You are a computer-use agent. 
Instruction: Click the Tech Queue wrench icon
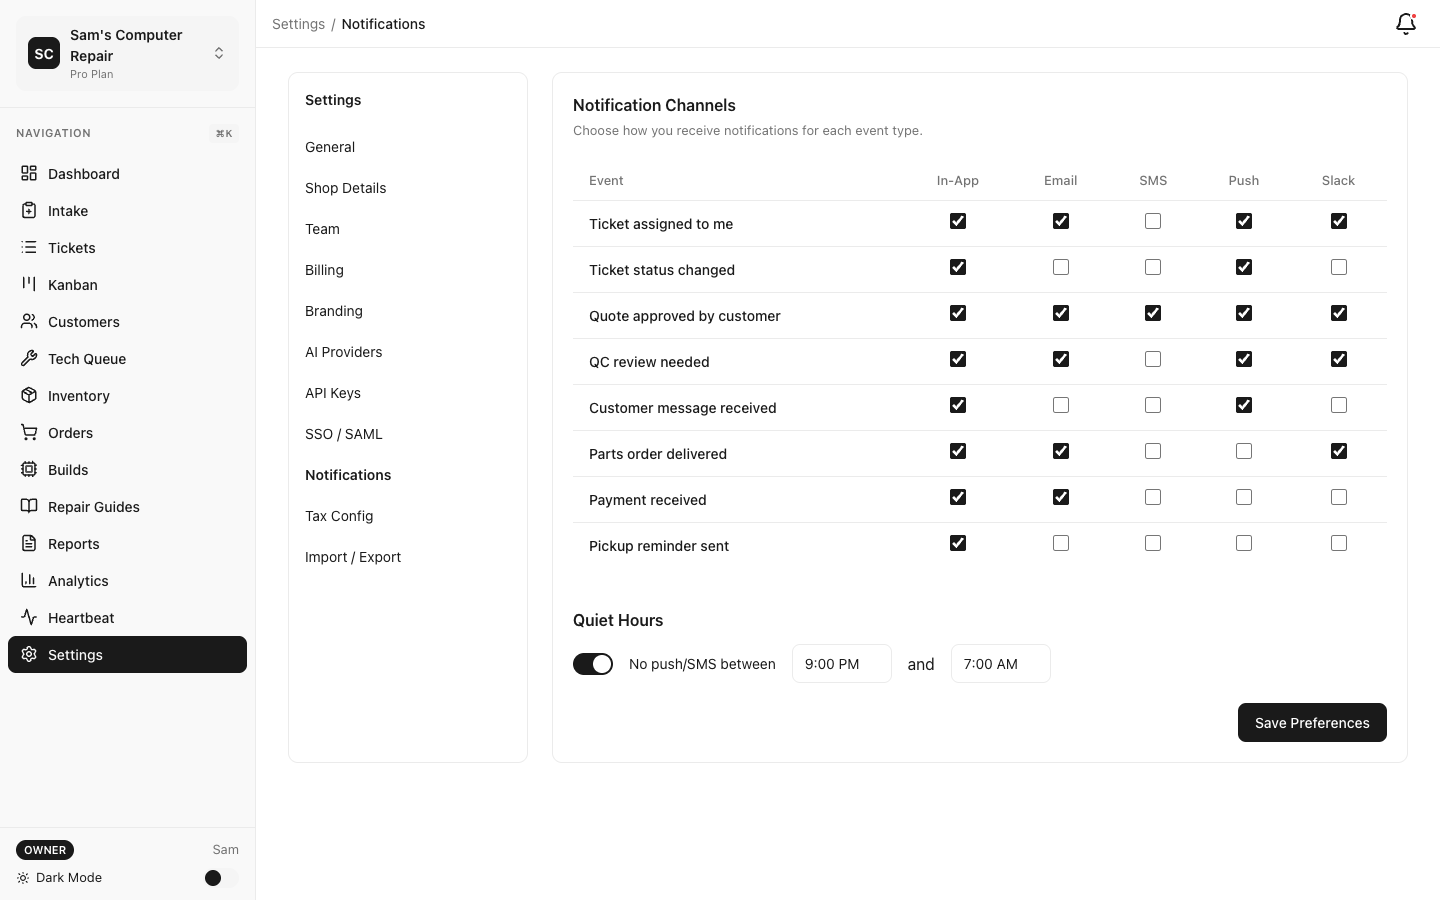[30, 358]
